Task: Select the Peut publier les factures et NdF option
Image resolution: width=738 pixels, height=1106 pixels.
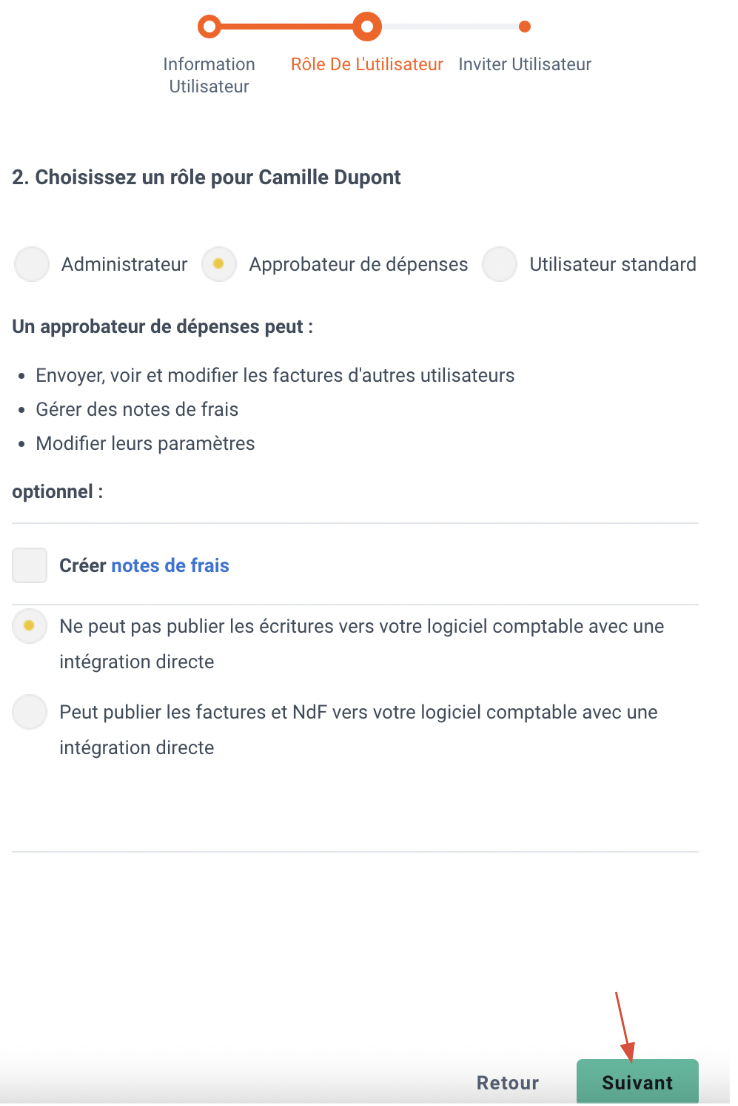Action: [x=30, y=712]
